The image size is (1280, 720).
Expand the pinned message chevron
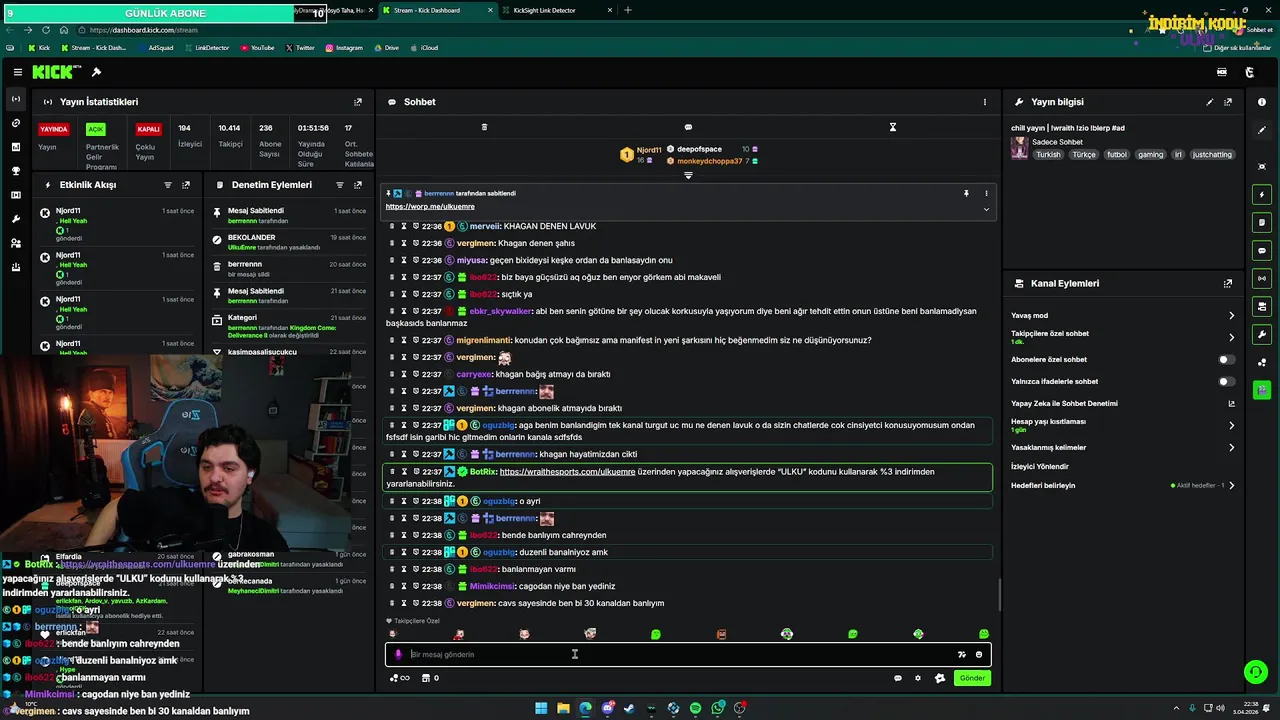click(x=986, y=209)
